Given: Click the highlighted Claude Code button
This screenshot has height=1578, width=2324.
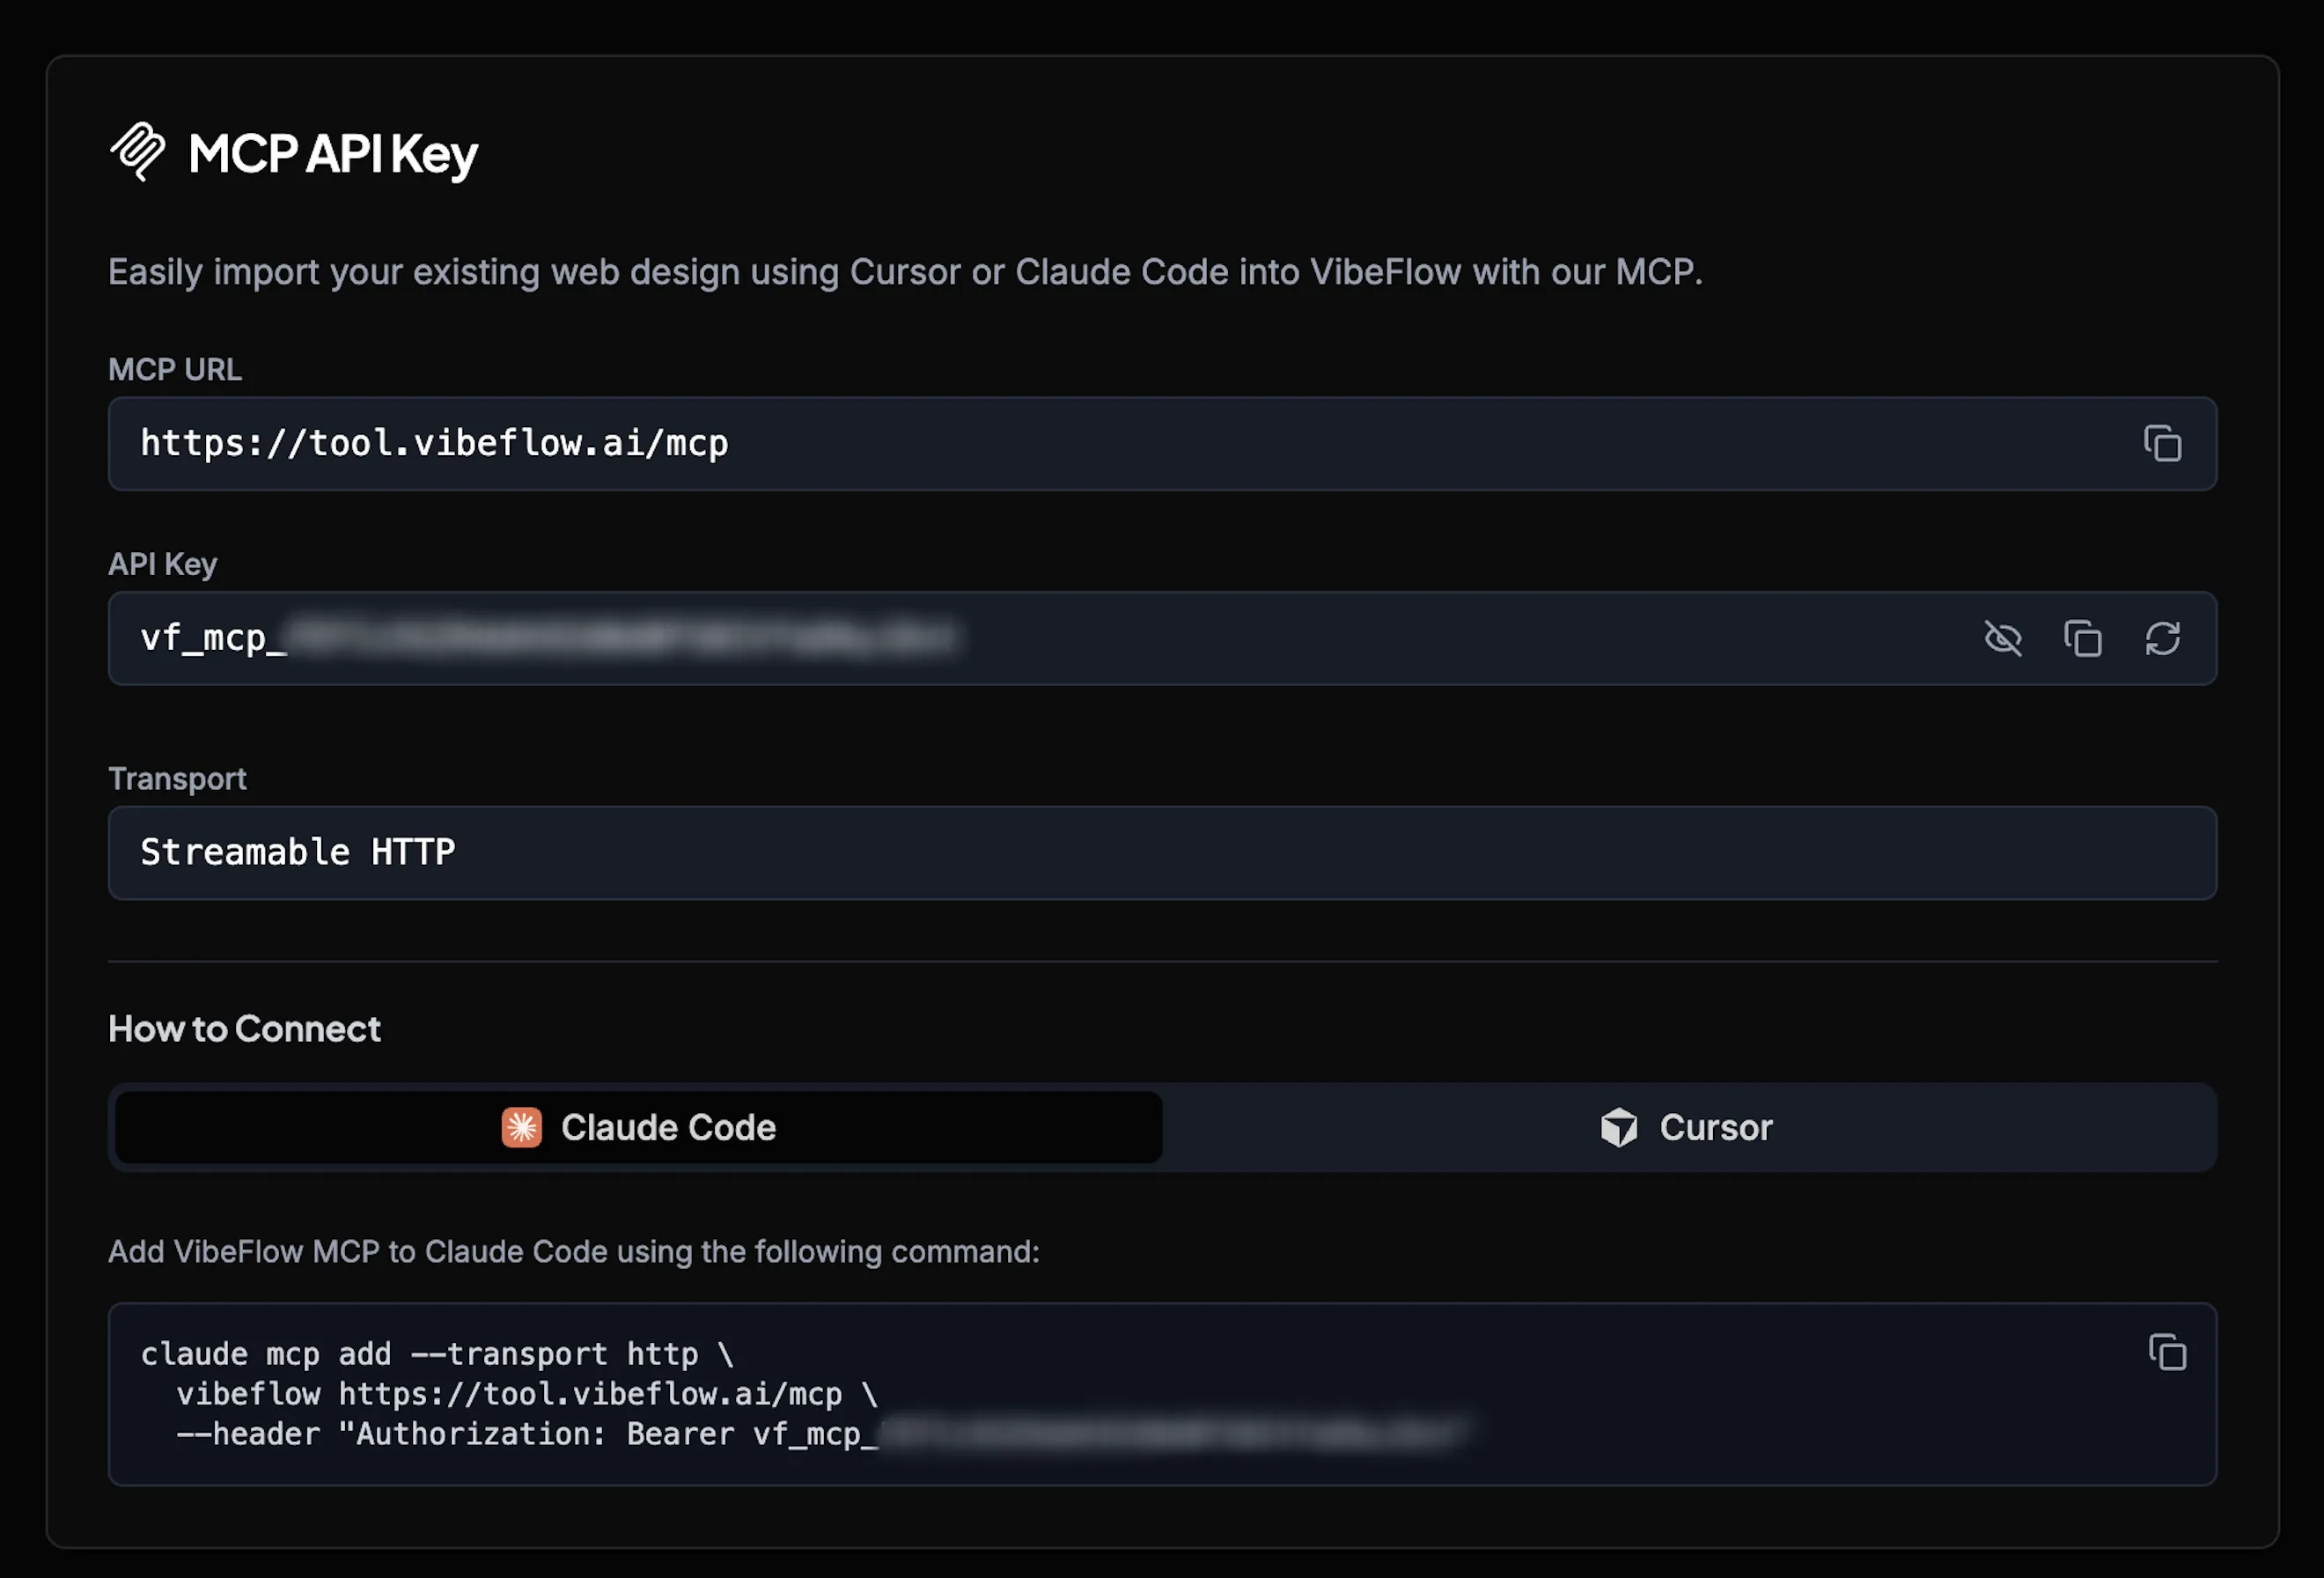Looking at the screenshot, I should [x=636, y=1128].
